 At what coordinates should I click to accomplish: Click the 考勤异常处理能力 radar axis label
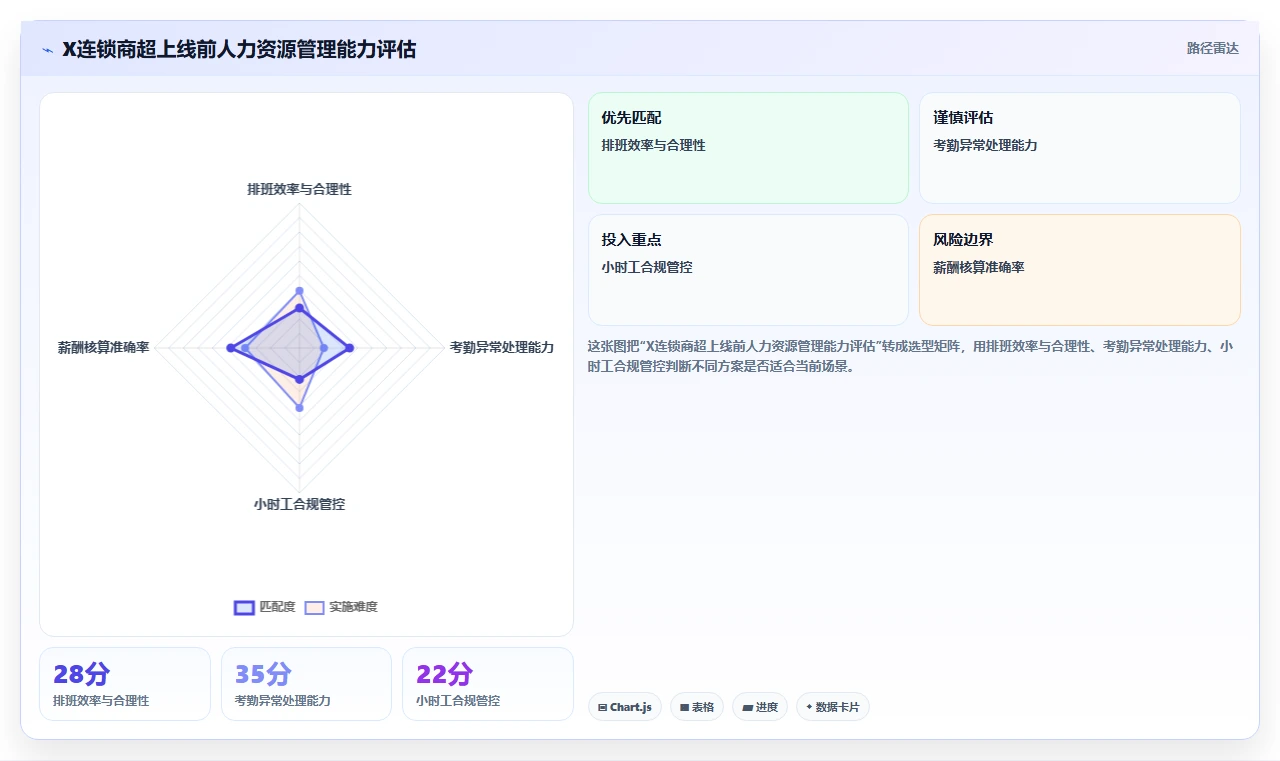[501, 348]
